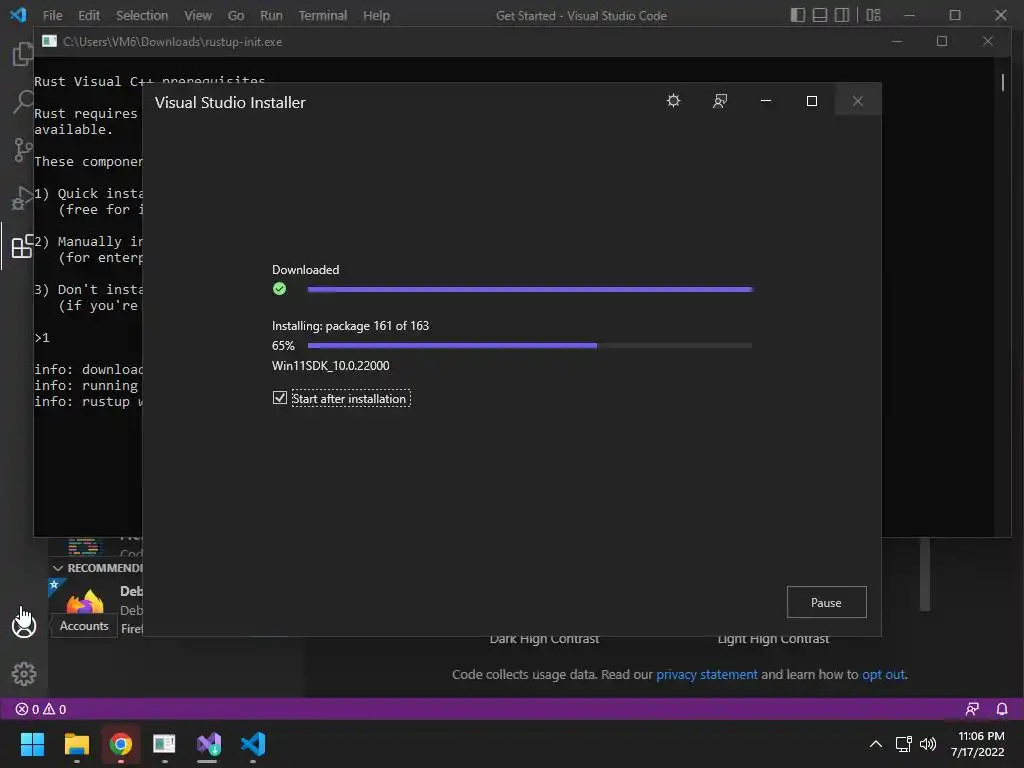
Task: Open File Explorer from taskbar
Action: click(76, 744)
